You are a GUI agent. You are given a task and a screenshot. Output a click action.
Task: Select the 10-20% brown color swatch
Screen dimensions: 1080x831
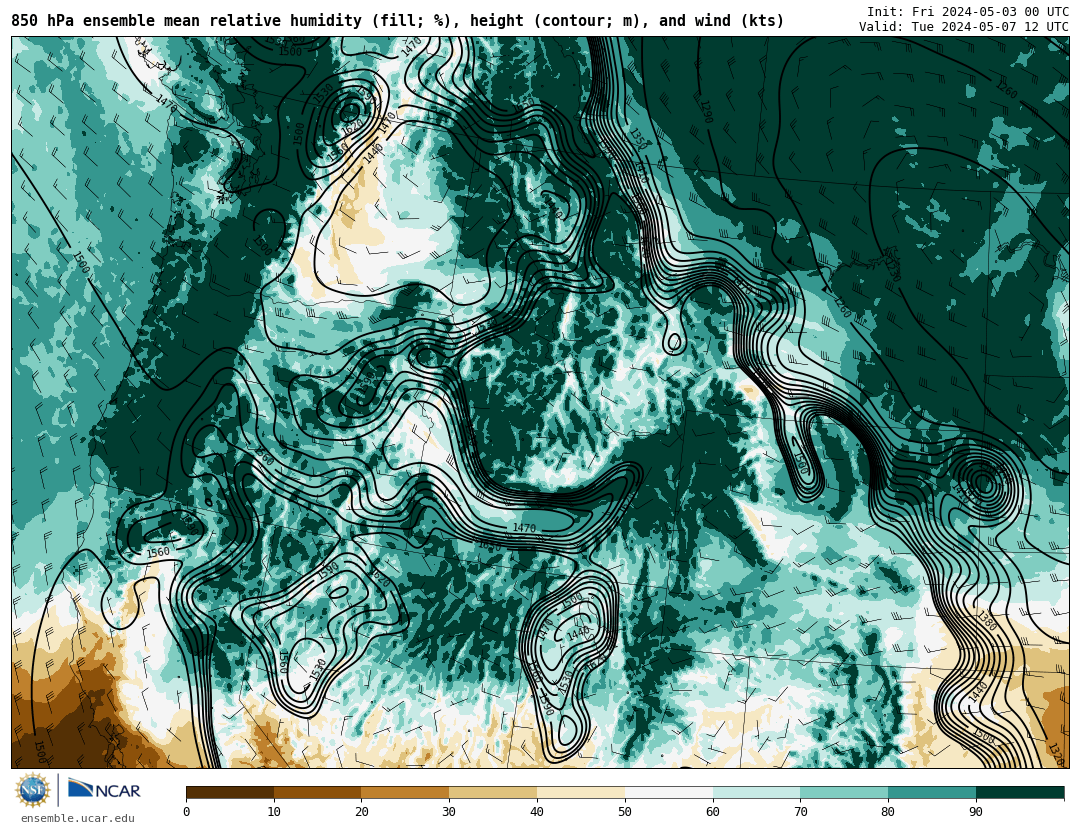(x=318, y=792)
